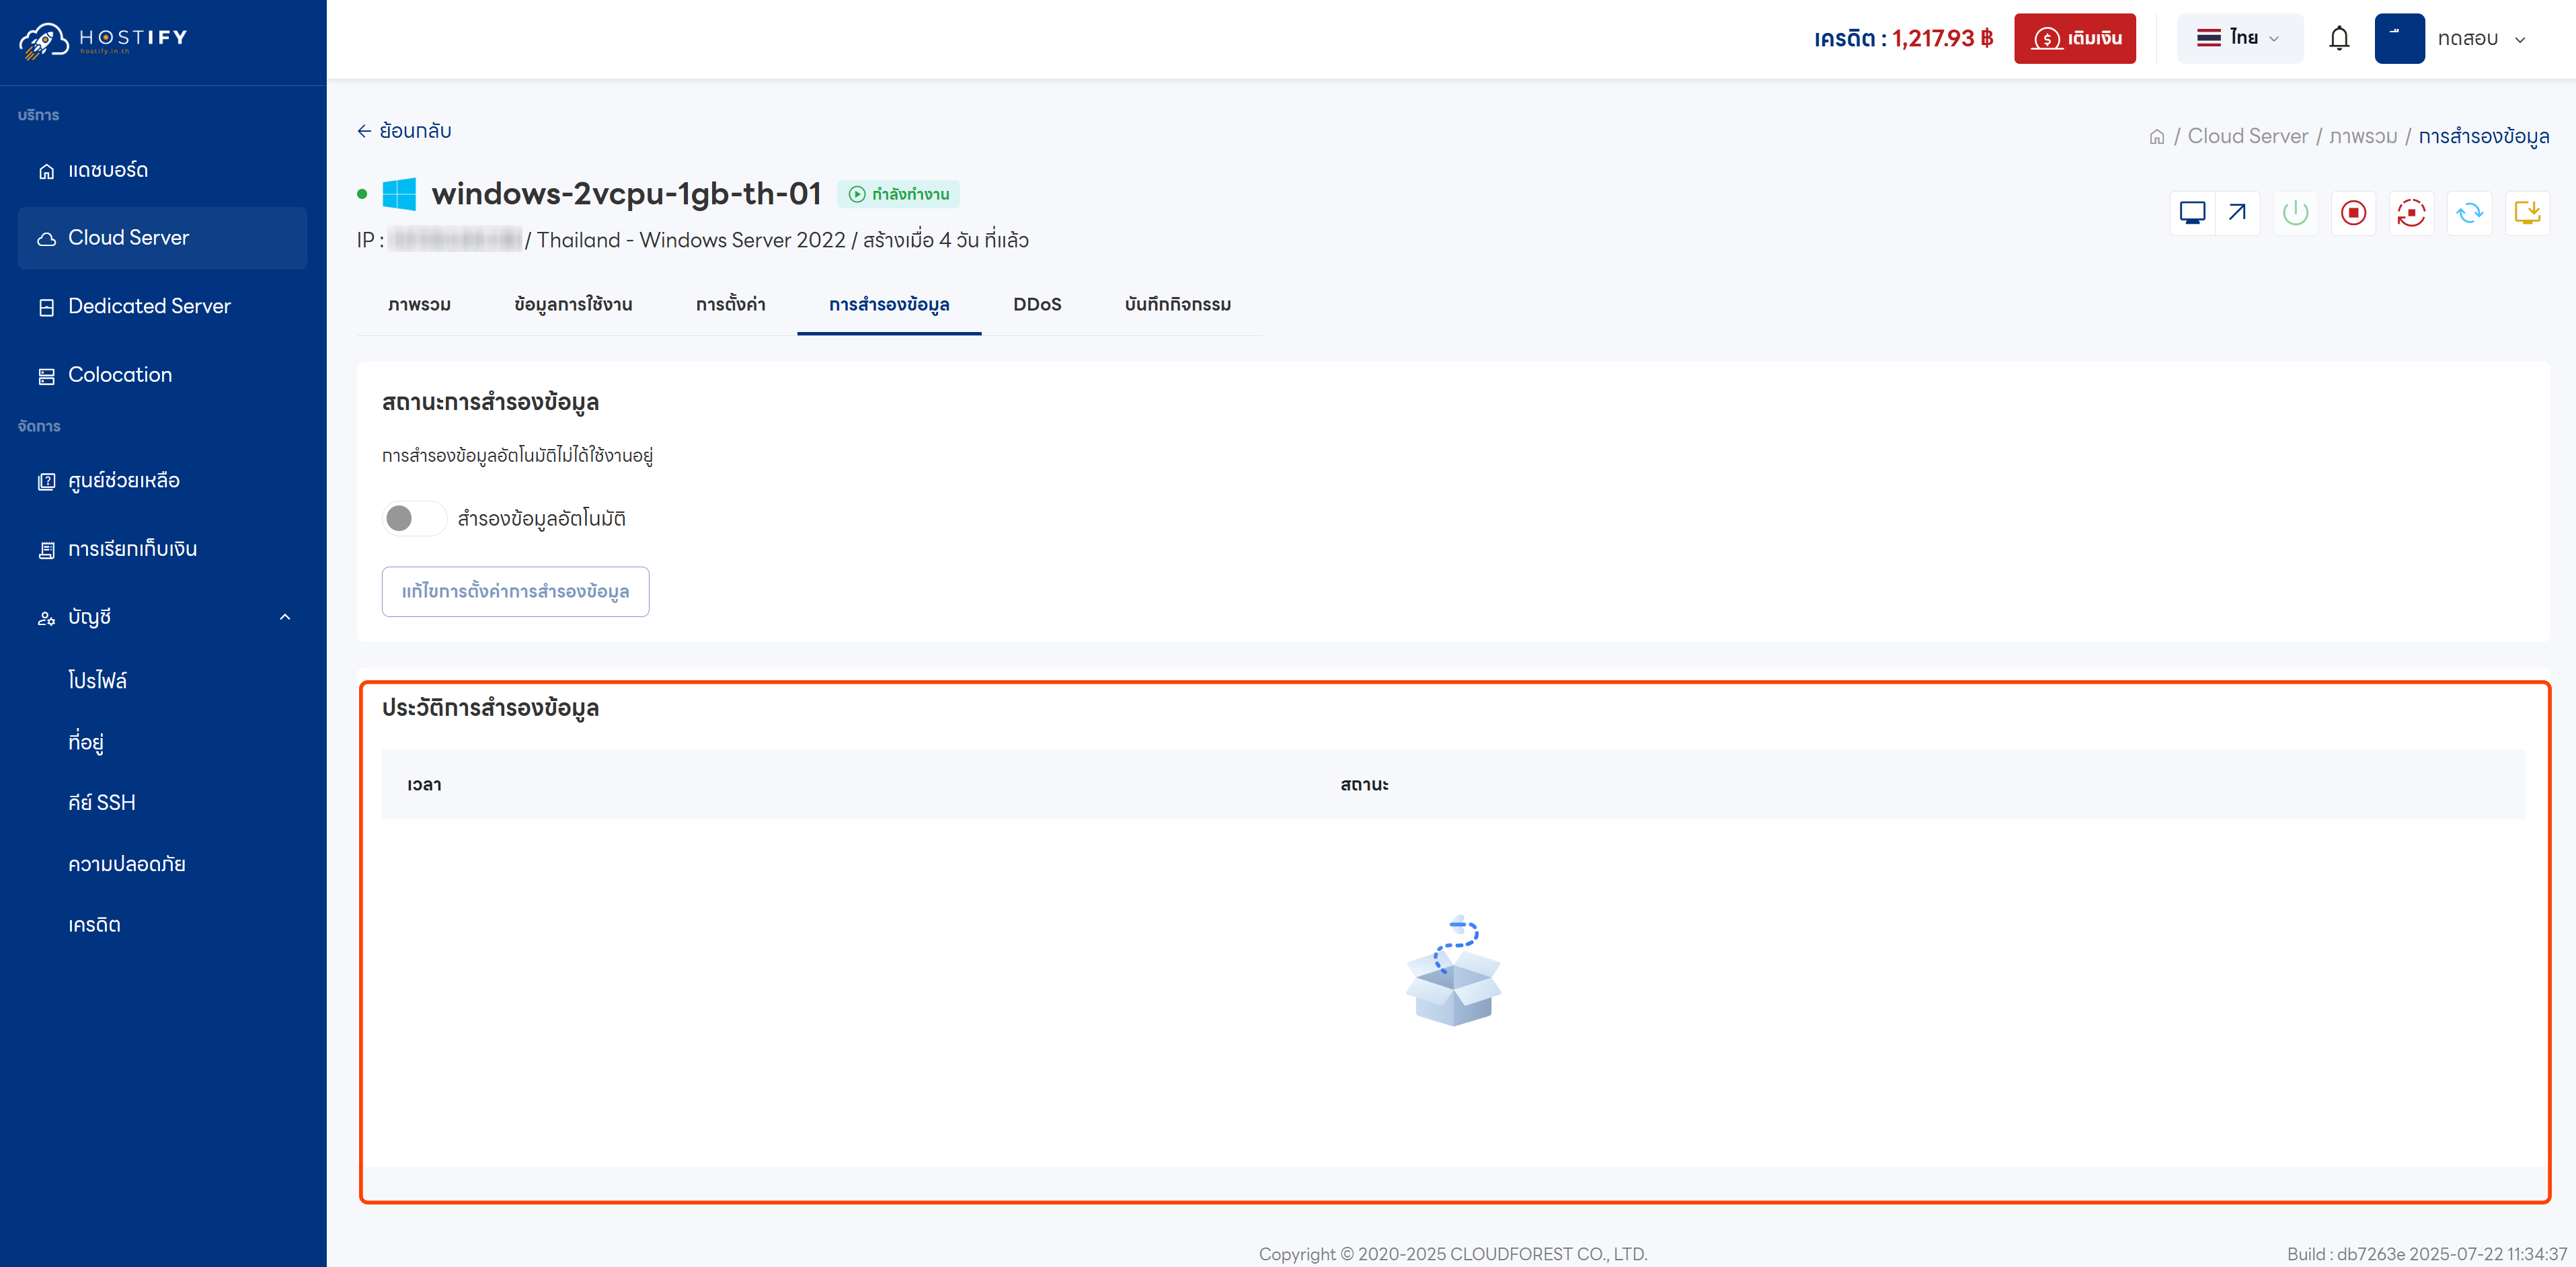Click ภาพรวม breadcrumb link

coord(2363,136)
